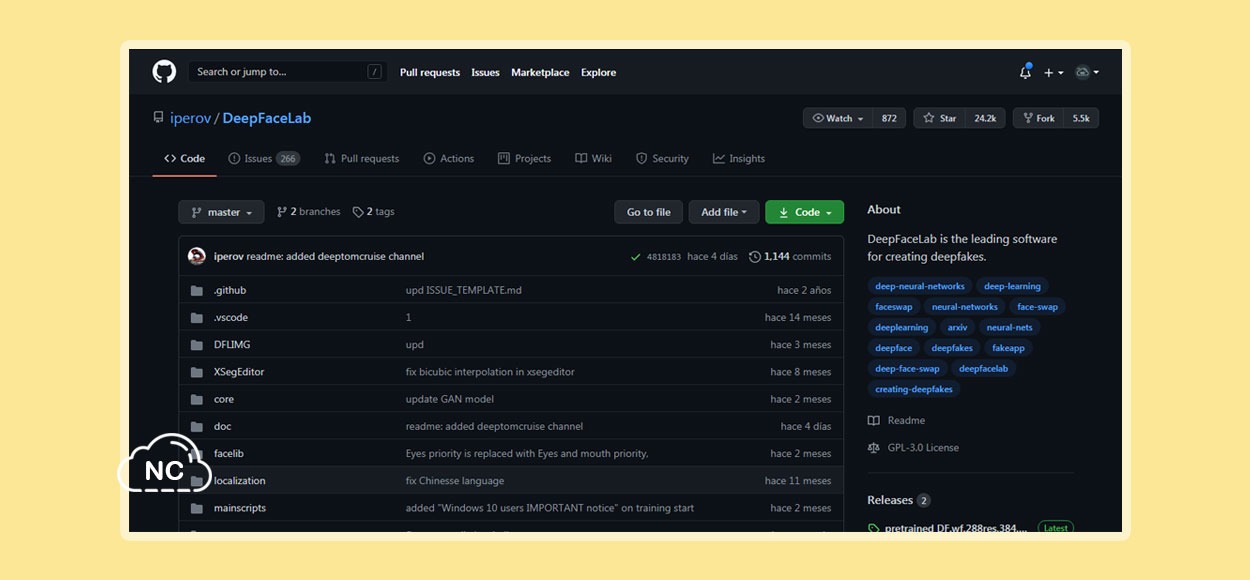Open Issues in the top navigation

[x=485, y=72]
